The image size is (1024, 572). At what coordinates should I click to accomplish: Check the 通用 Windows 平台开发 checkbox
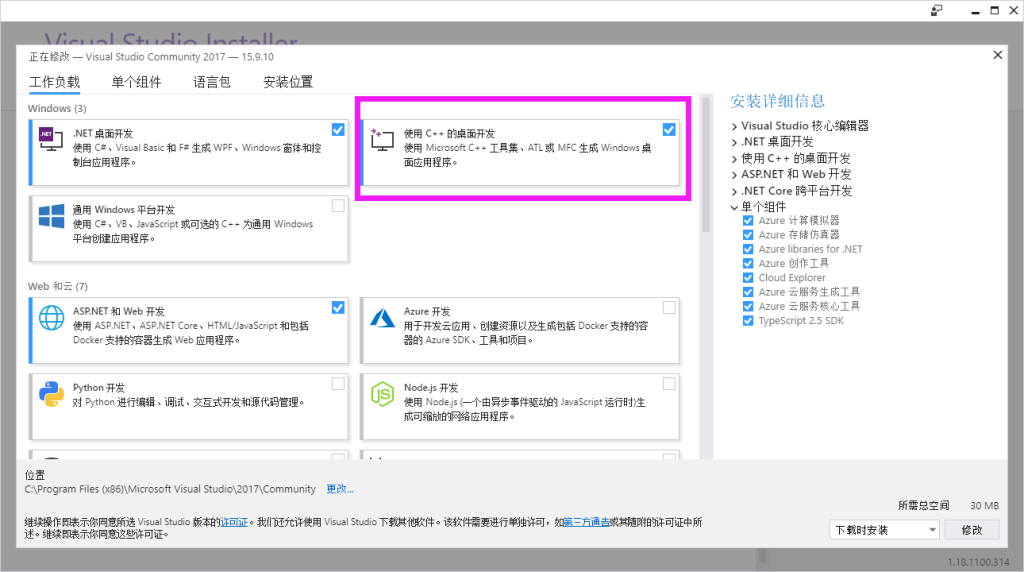(x=338, y=206)
